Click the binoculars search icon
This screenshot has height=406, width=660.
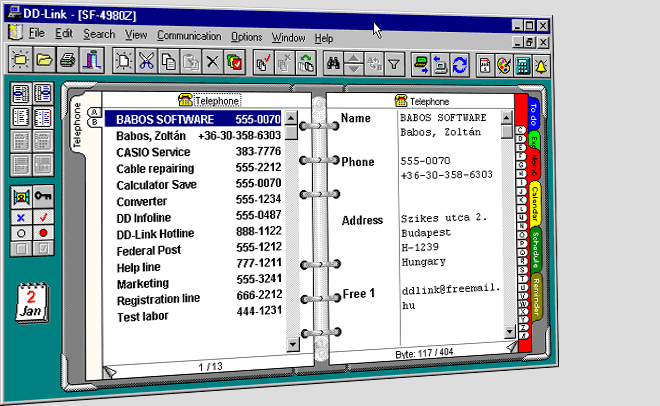pyautogui.click(x=333, y=62)
